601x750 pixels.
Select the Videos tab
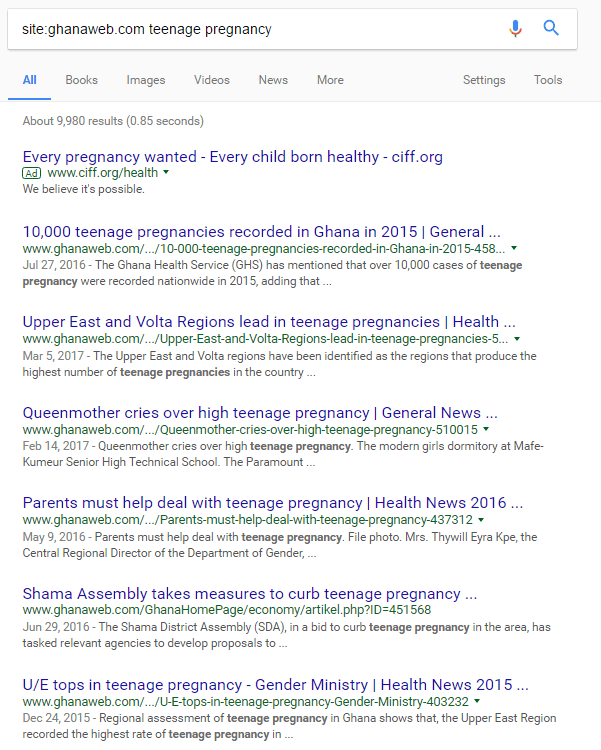tap(212, 80)
